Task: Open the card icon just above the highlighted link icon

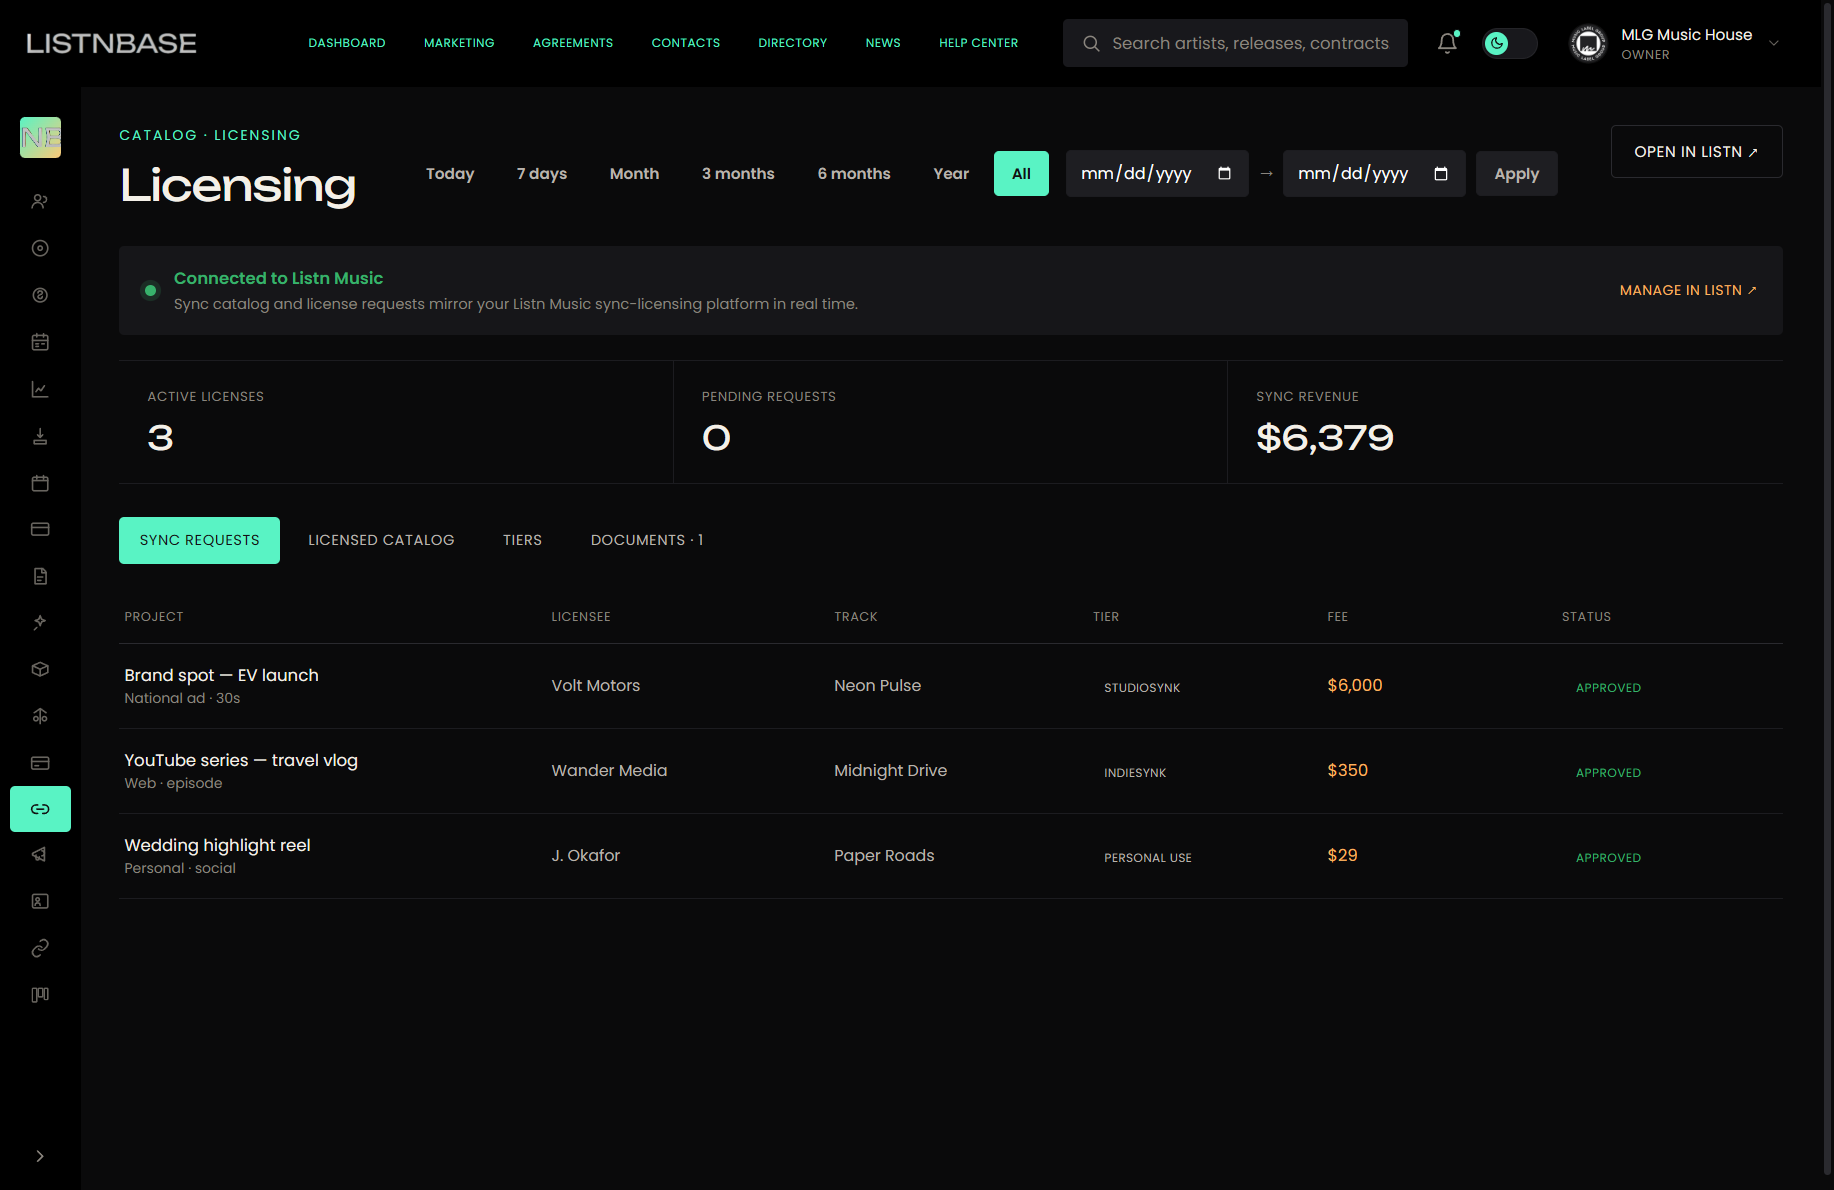Action: tap(40, 763)
